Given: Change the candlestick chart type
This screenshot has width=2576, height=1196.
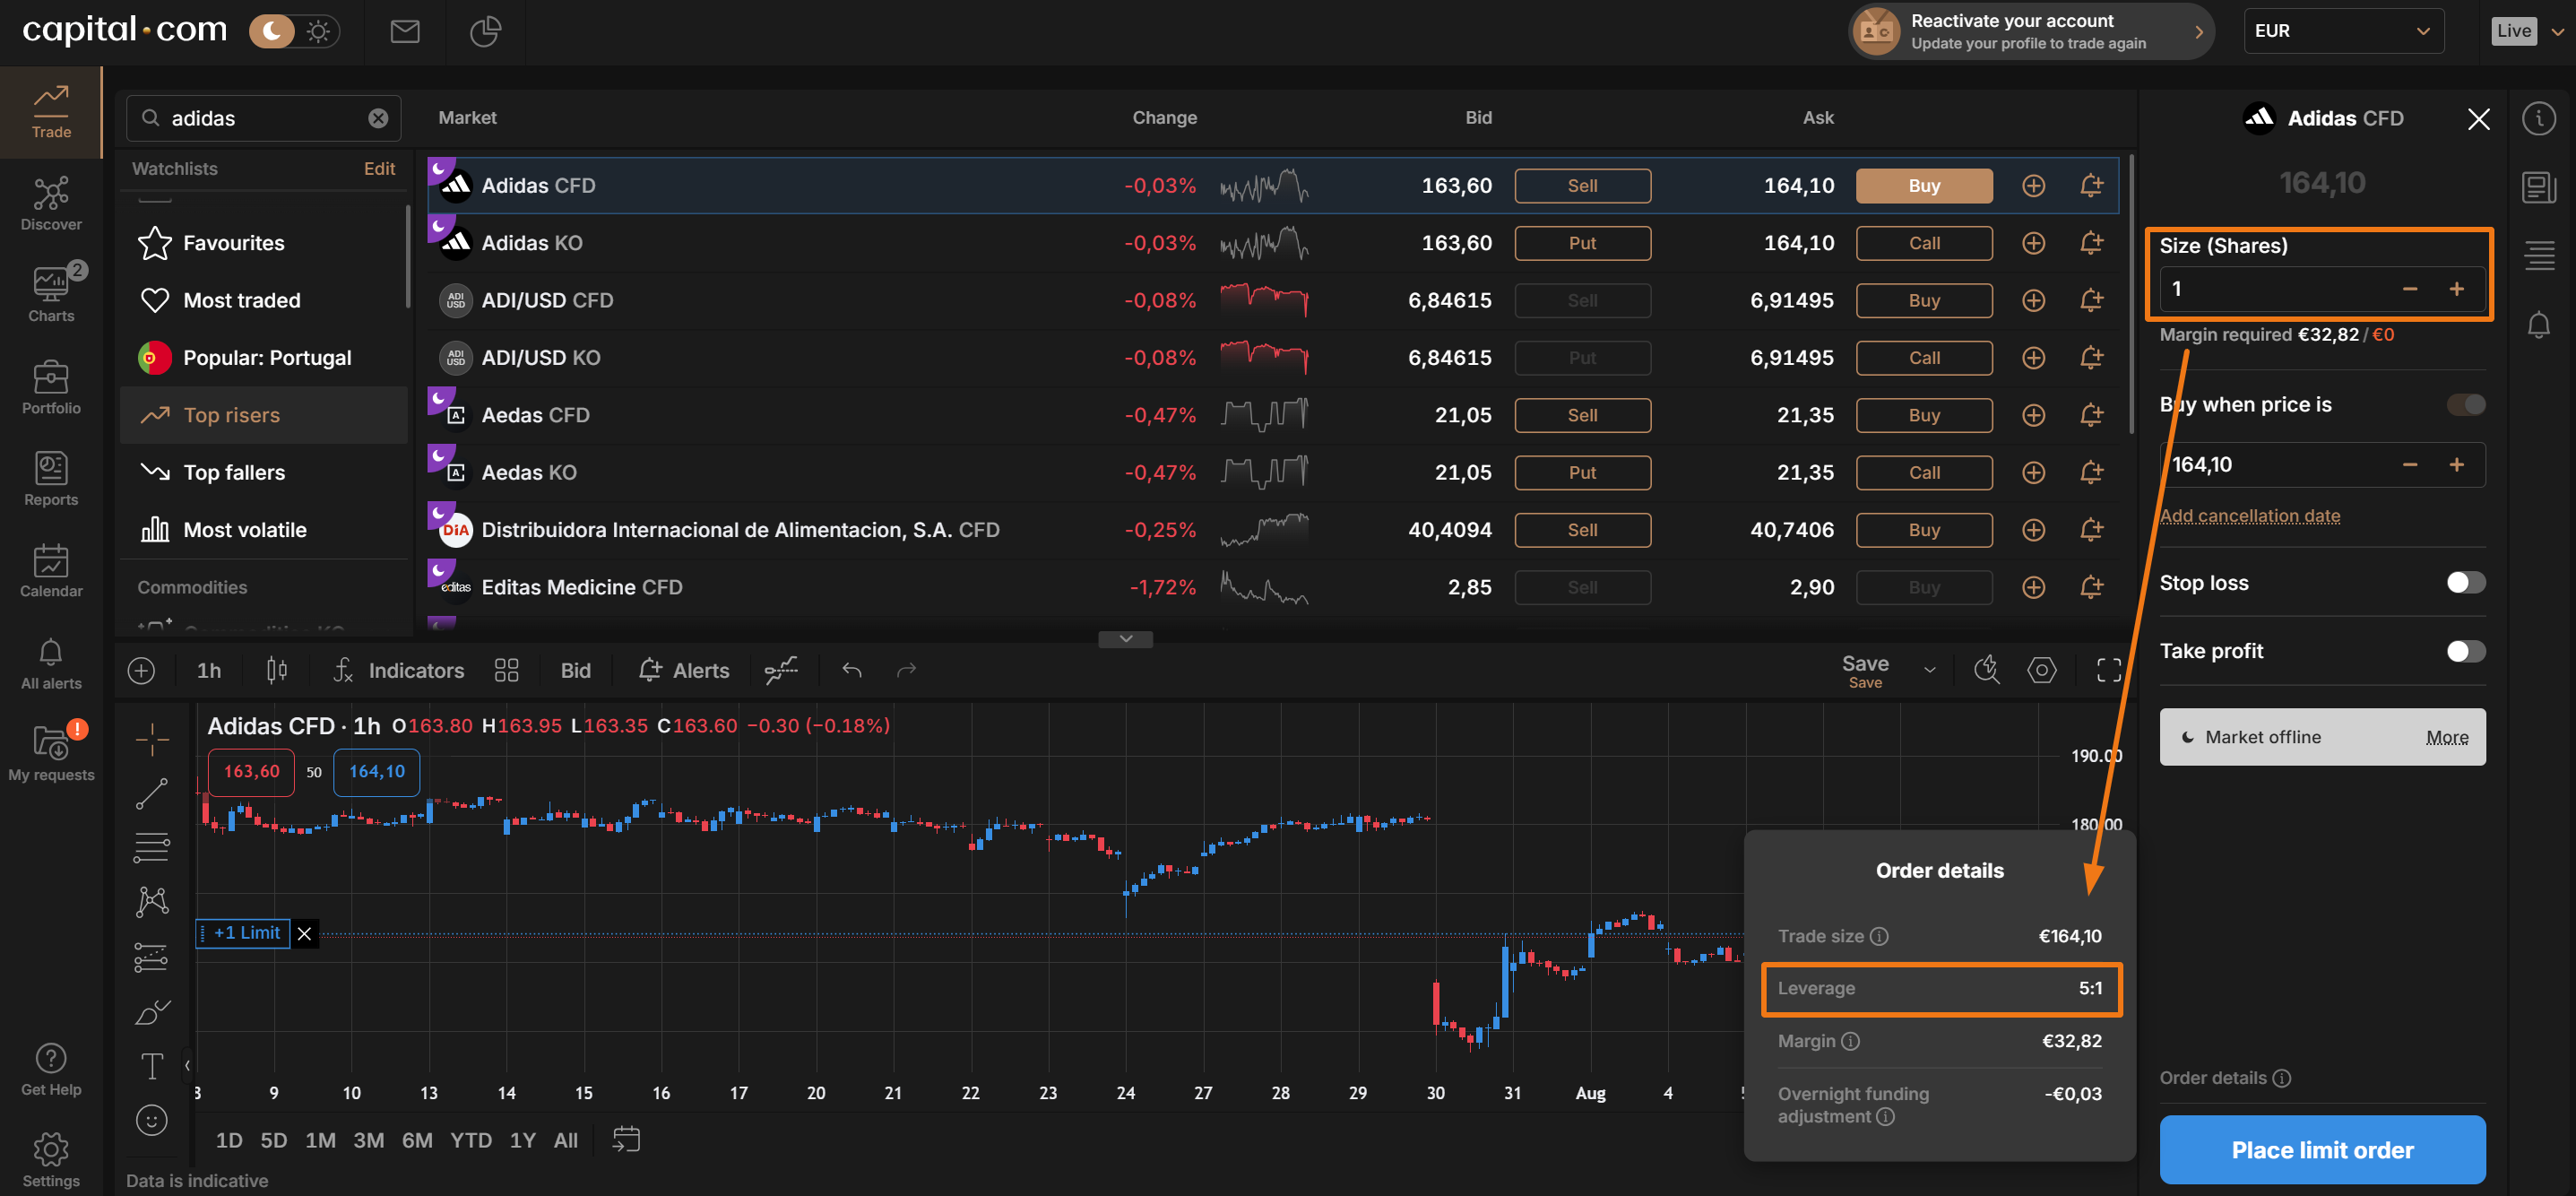Looking at the screenshot, I should [x=277, y=670].
